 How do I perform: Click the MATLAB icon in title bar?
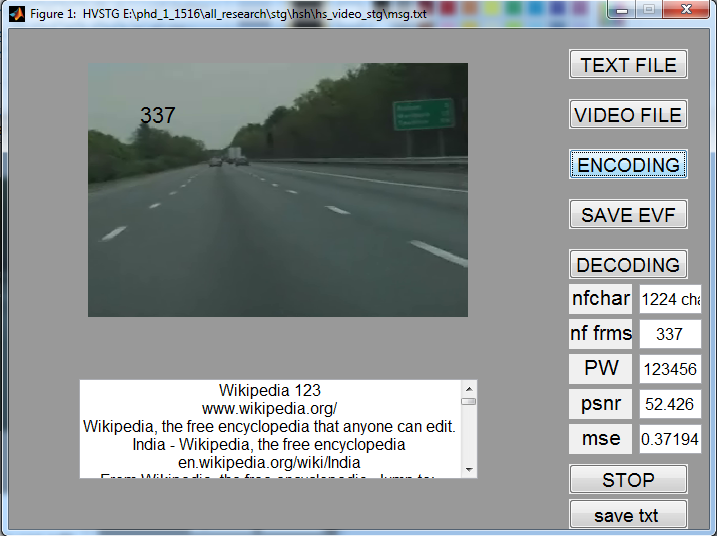[17, 13]
